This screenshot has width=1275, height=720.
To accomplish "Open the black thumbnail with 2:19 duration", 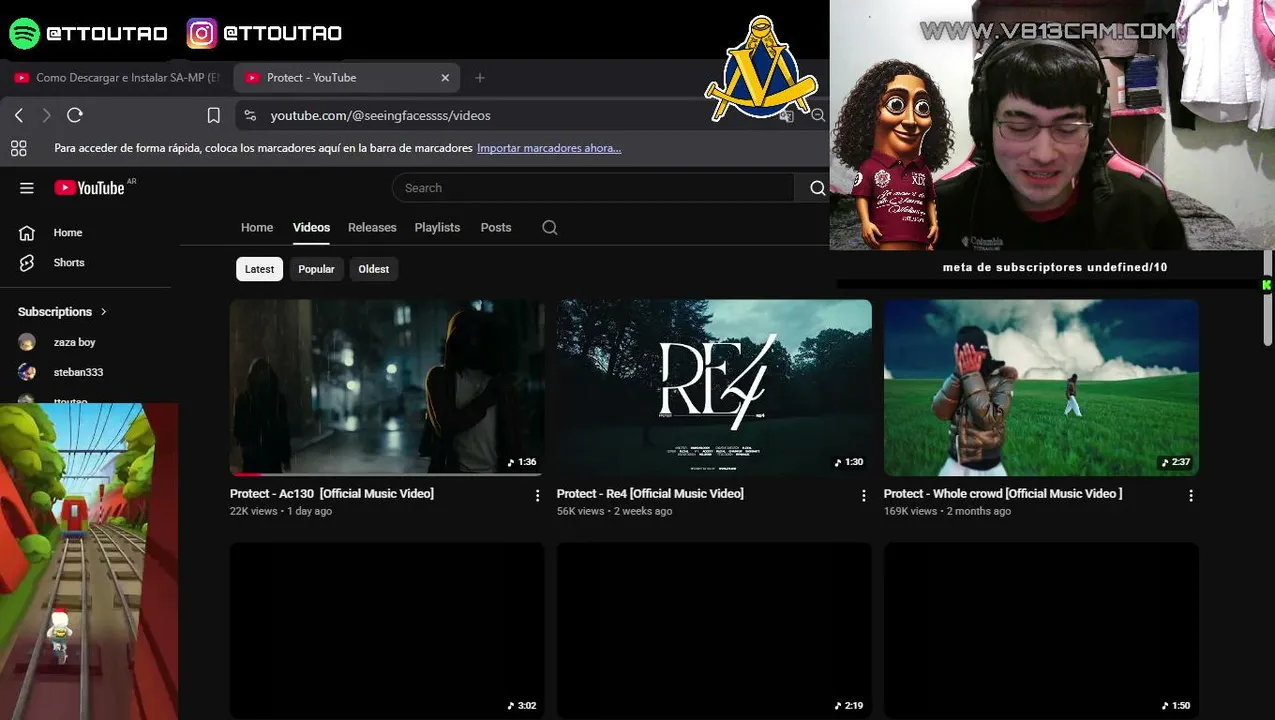I will pos(714,631).
